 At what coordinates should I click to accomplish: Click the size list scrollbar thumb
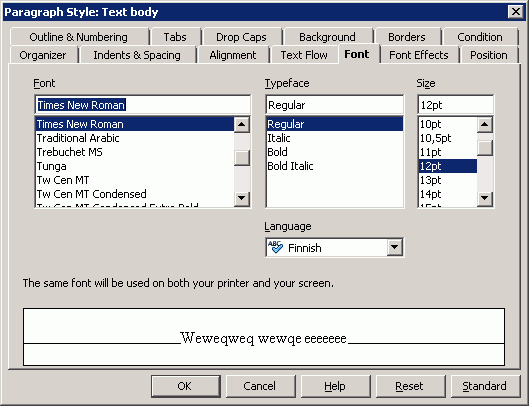(485, 148)
